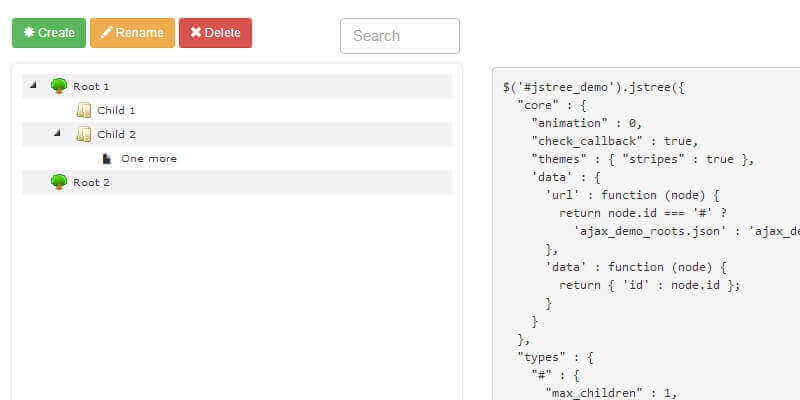This screenshot has width=800, height=400.
Task: Click the X icon on the Delete button
Action: (196, 33)
